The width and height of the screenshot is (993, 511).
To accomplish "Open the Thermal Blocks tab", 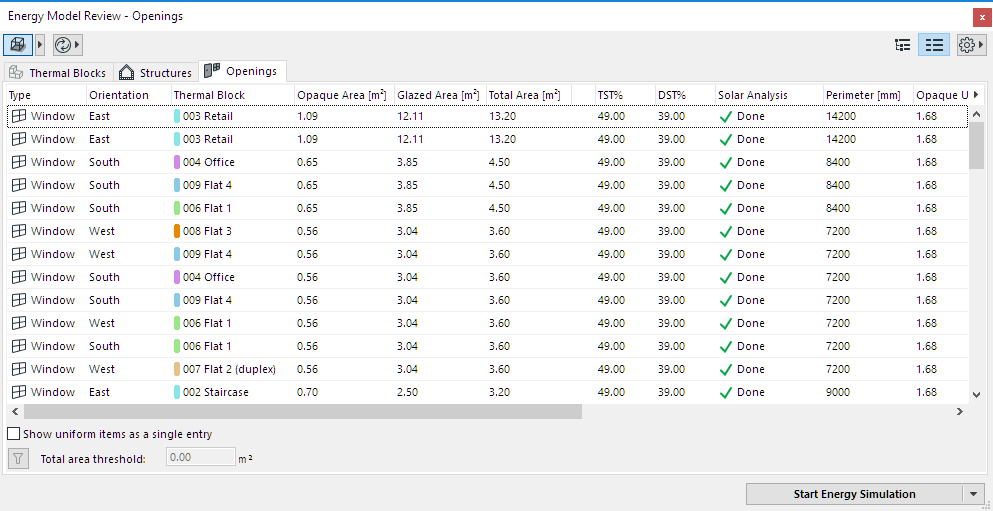I will pyautogui.click(x=58, y=72).
